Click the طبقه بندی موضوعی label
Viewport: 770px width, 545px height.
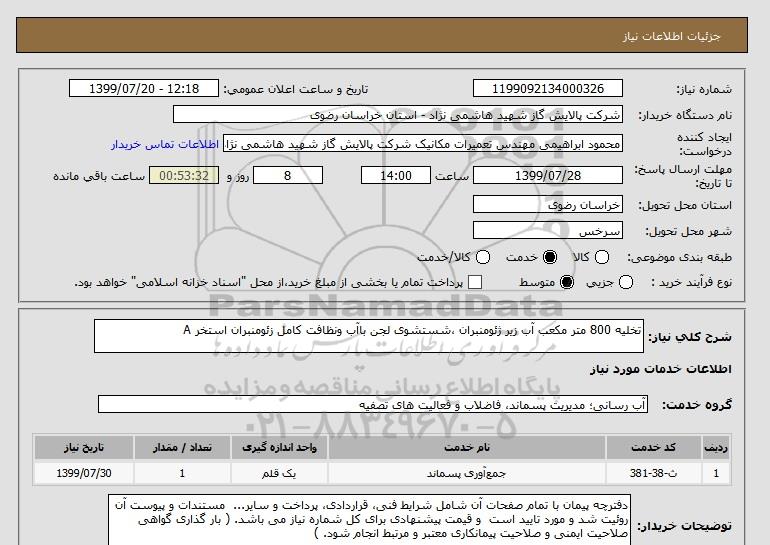(680, 257)
